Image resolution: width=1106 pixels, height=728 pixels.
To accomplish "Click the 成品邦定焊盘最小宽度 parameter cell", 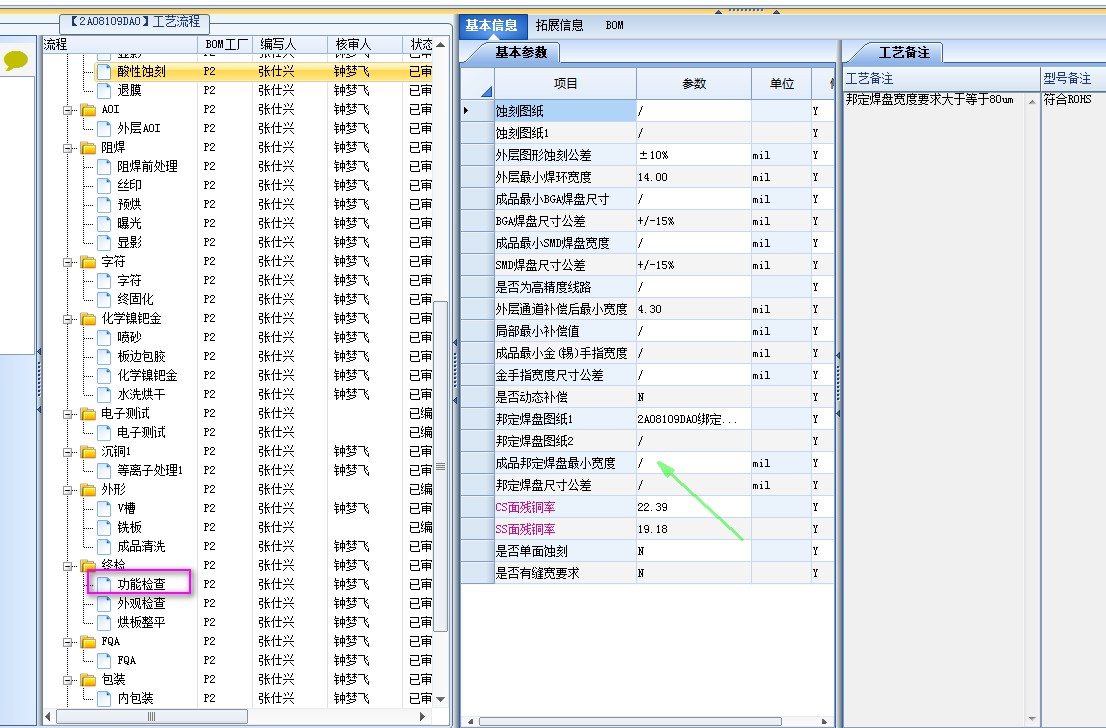I will tap(693, 463).
